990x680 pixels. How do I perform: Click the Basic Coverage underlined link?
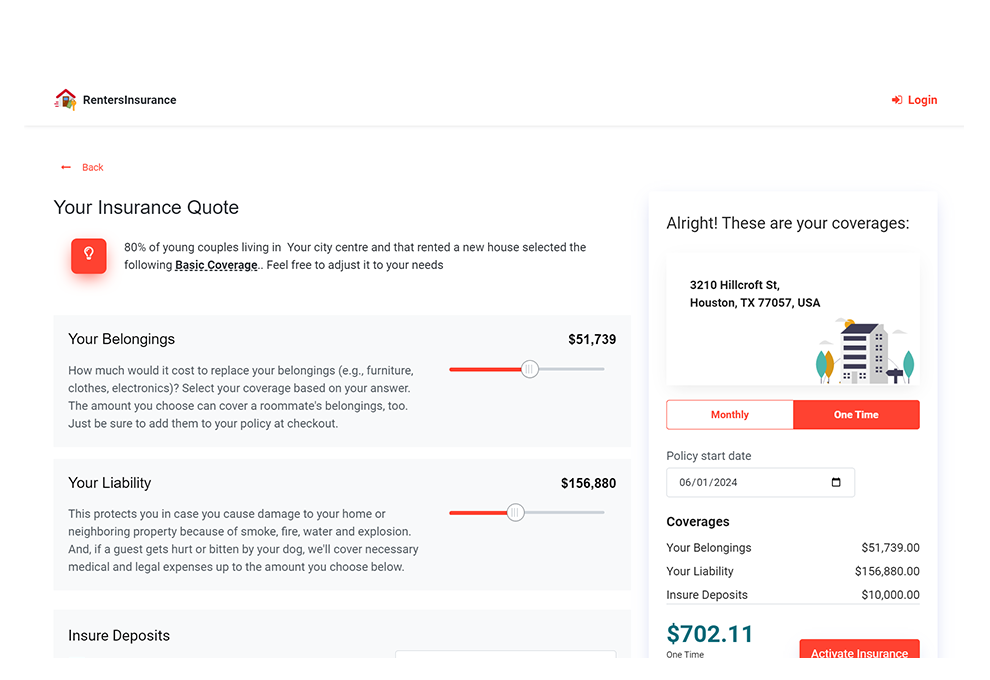point(216,266)
